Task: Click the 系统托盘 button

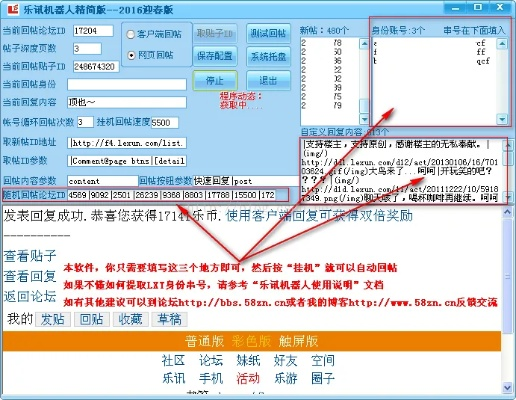Action: [268, 56]
